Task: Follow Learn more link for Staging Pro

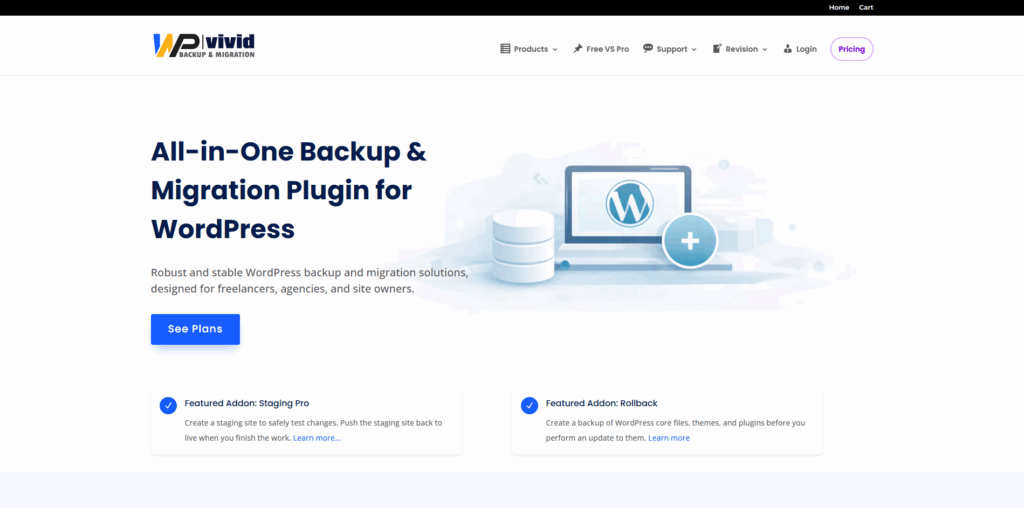Action: pyautogui.click(x=317, y=438)
